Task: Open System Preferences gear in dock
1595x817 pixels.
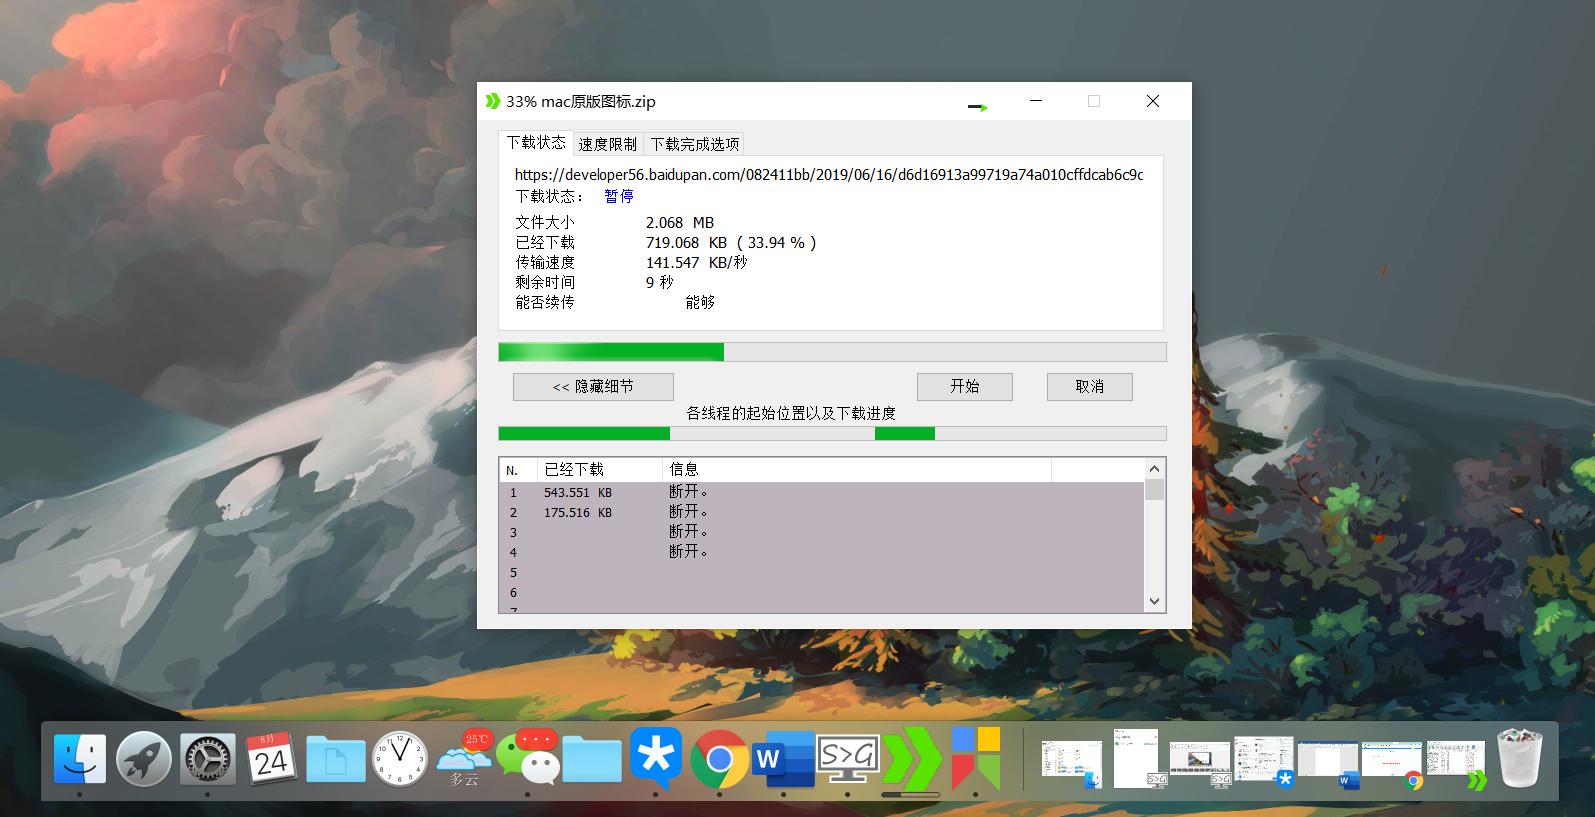Action: pos(208,759)
